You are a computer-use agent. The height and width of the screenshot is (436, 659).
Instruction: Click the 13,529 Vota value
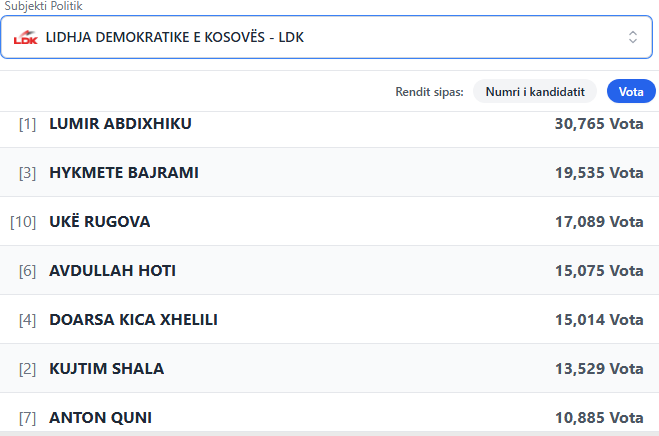[598, 369]
